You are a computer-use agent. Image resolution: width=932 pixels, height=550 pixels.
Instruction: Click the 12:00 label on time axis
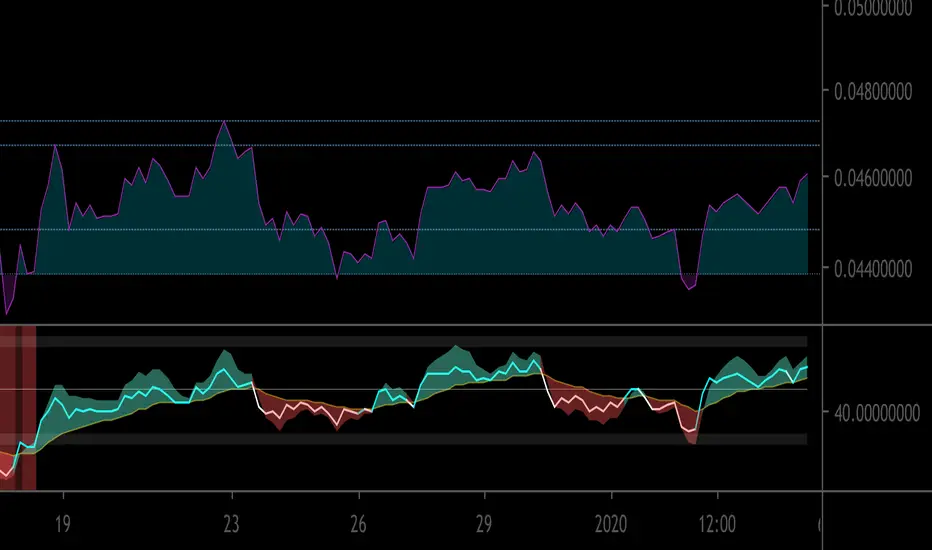(717, 524)
